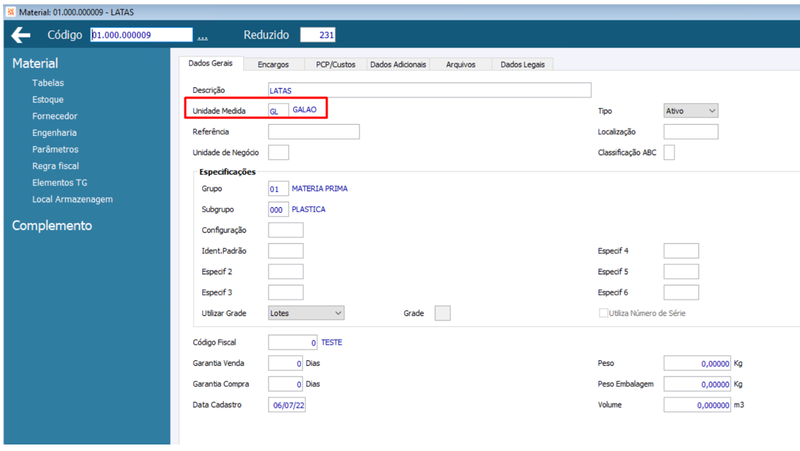The height and width of the screenshot is (451, 800).
Task: Click the Ident.Padrão input field
Action: tap(286, 251)
